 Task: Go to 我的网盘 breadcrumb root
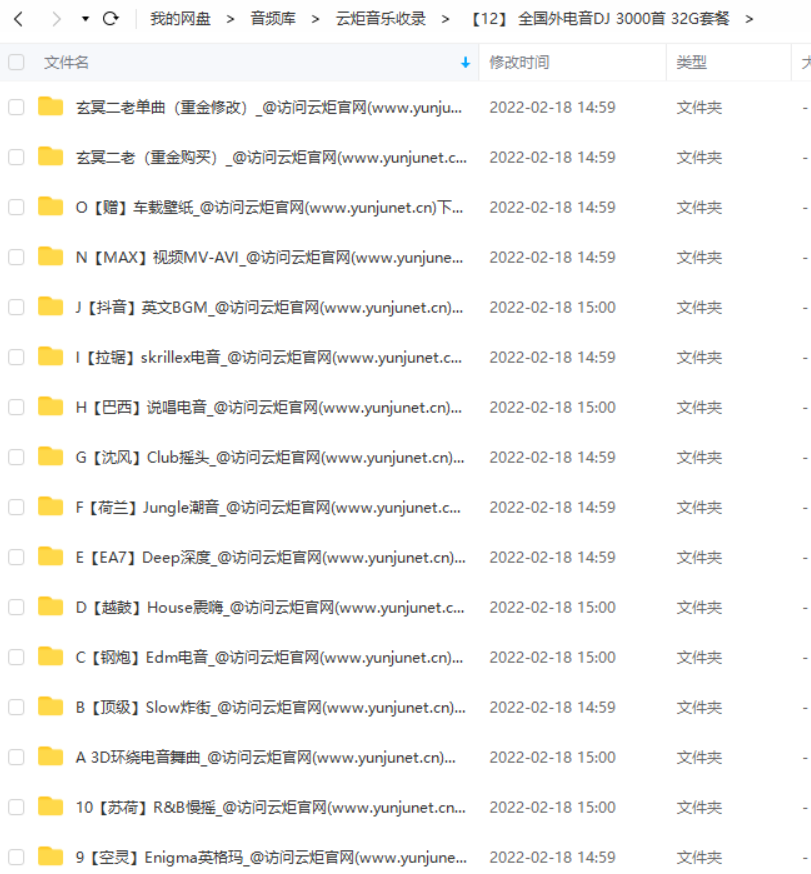(180, 19)
